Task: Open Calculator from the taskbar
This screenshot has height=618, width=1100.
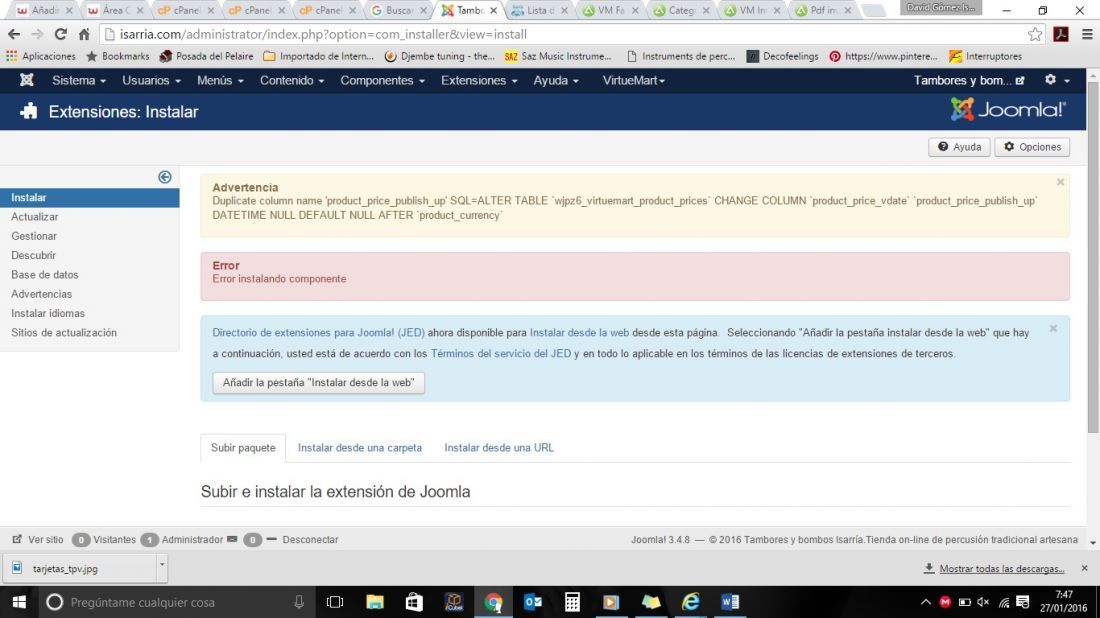Action: [x=572, y=602]
